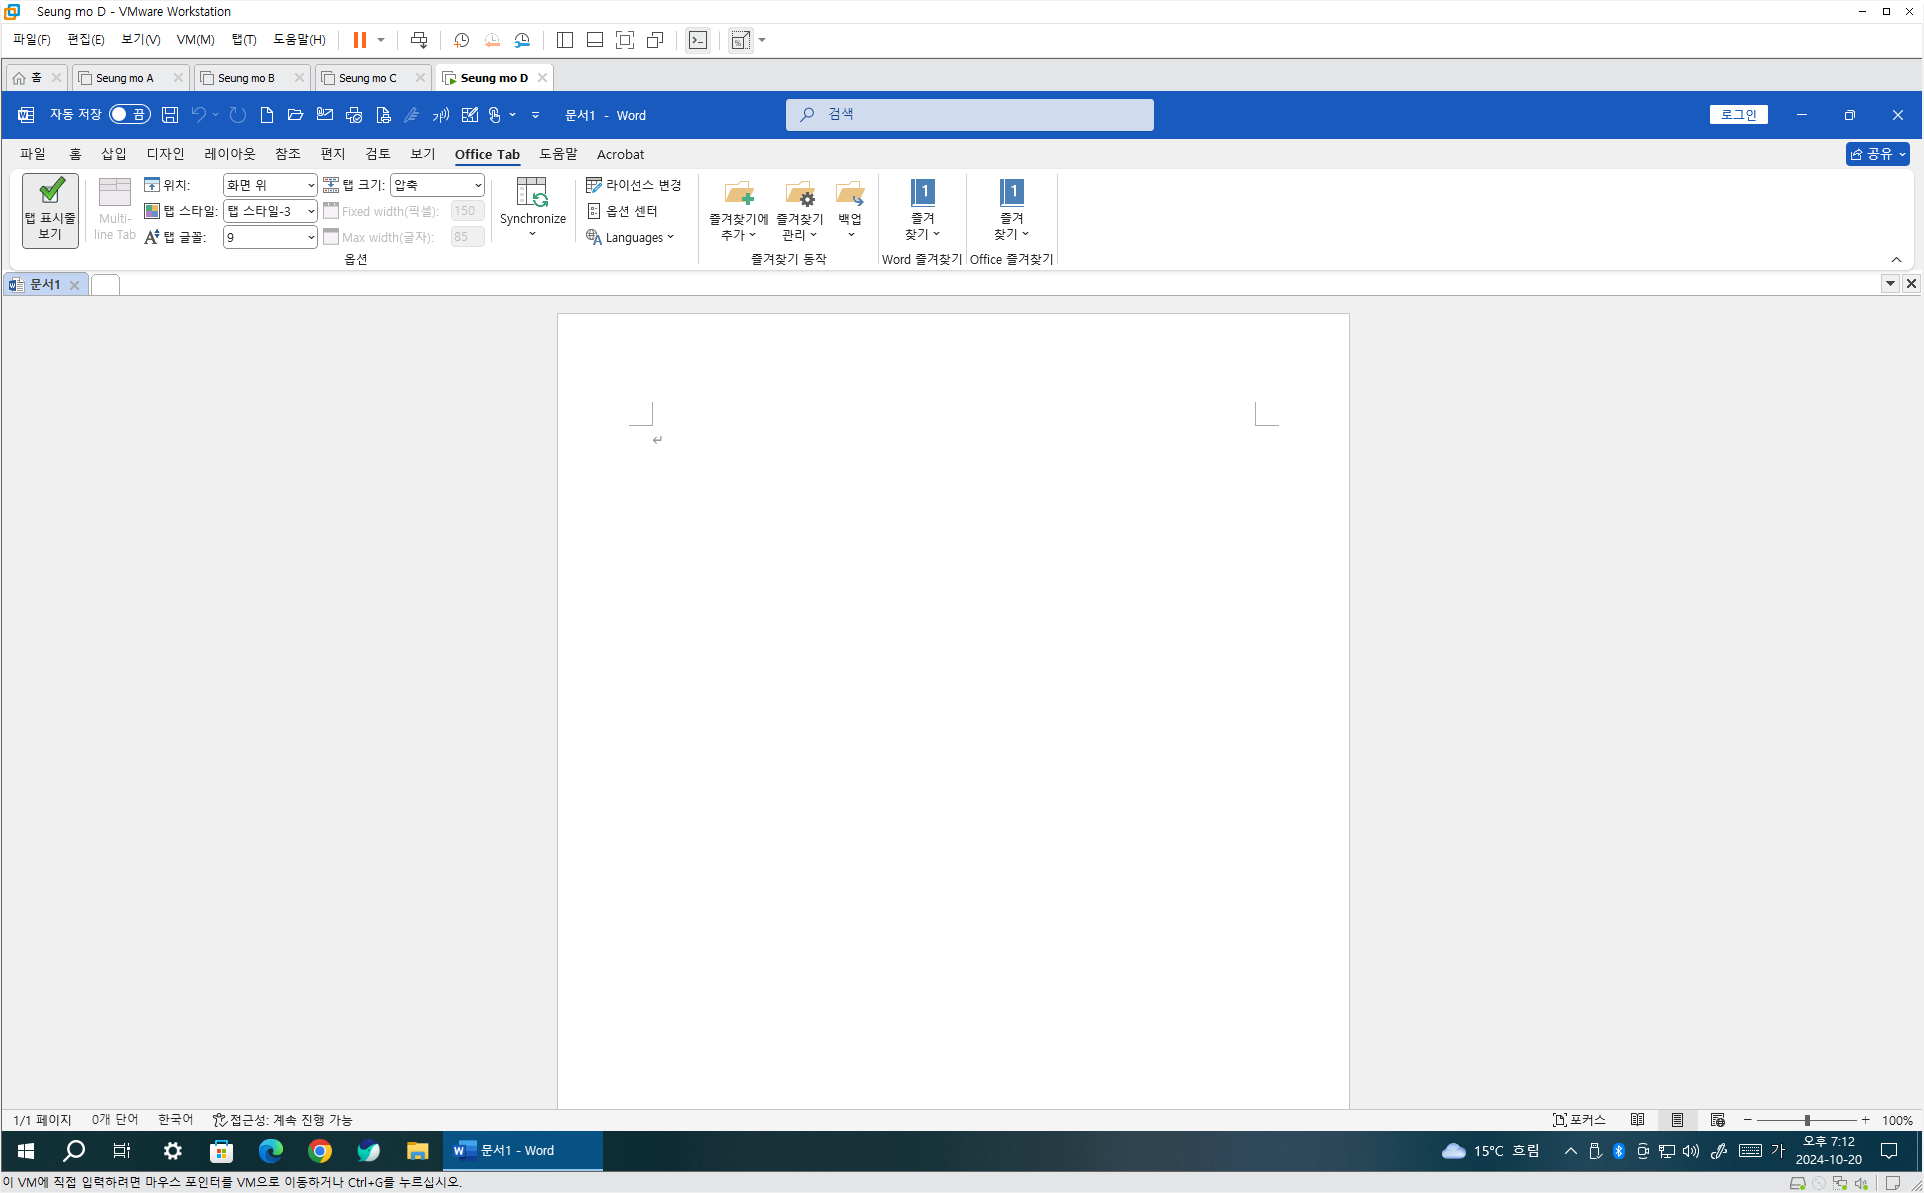The image size is (1924, 1193).
Task: Switch to Seung mo B VM tab
Action: tap(246, 78)
